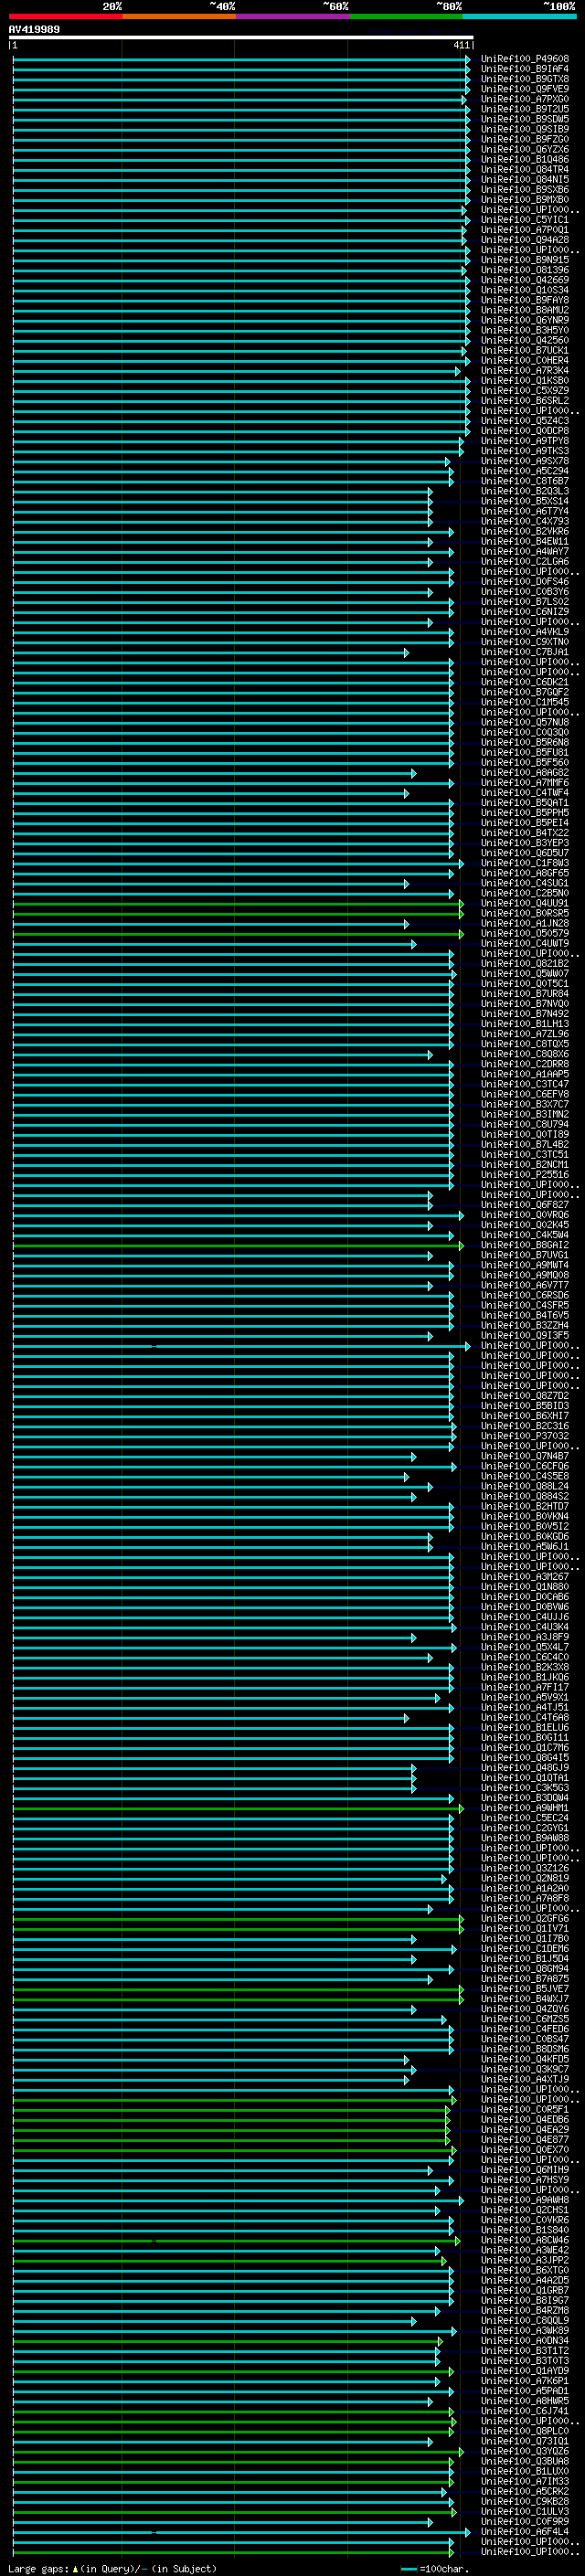Image resolution: width=585 pixels, height=2576 pixels.
Task: Select hit UniRef100_A0DN34
Action: 524,2340
